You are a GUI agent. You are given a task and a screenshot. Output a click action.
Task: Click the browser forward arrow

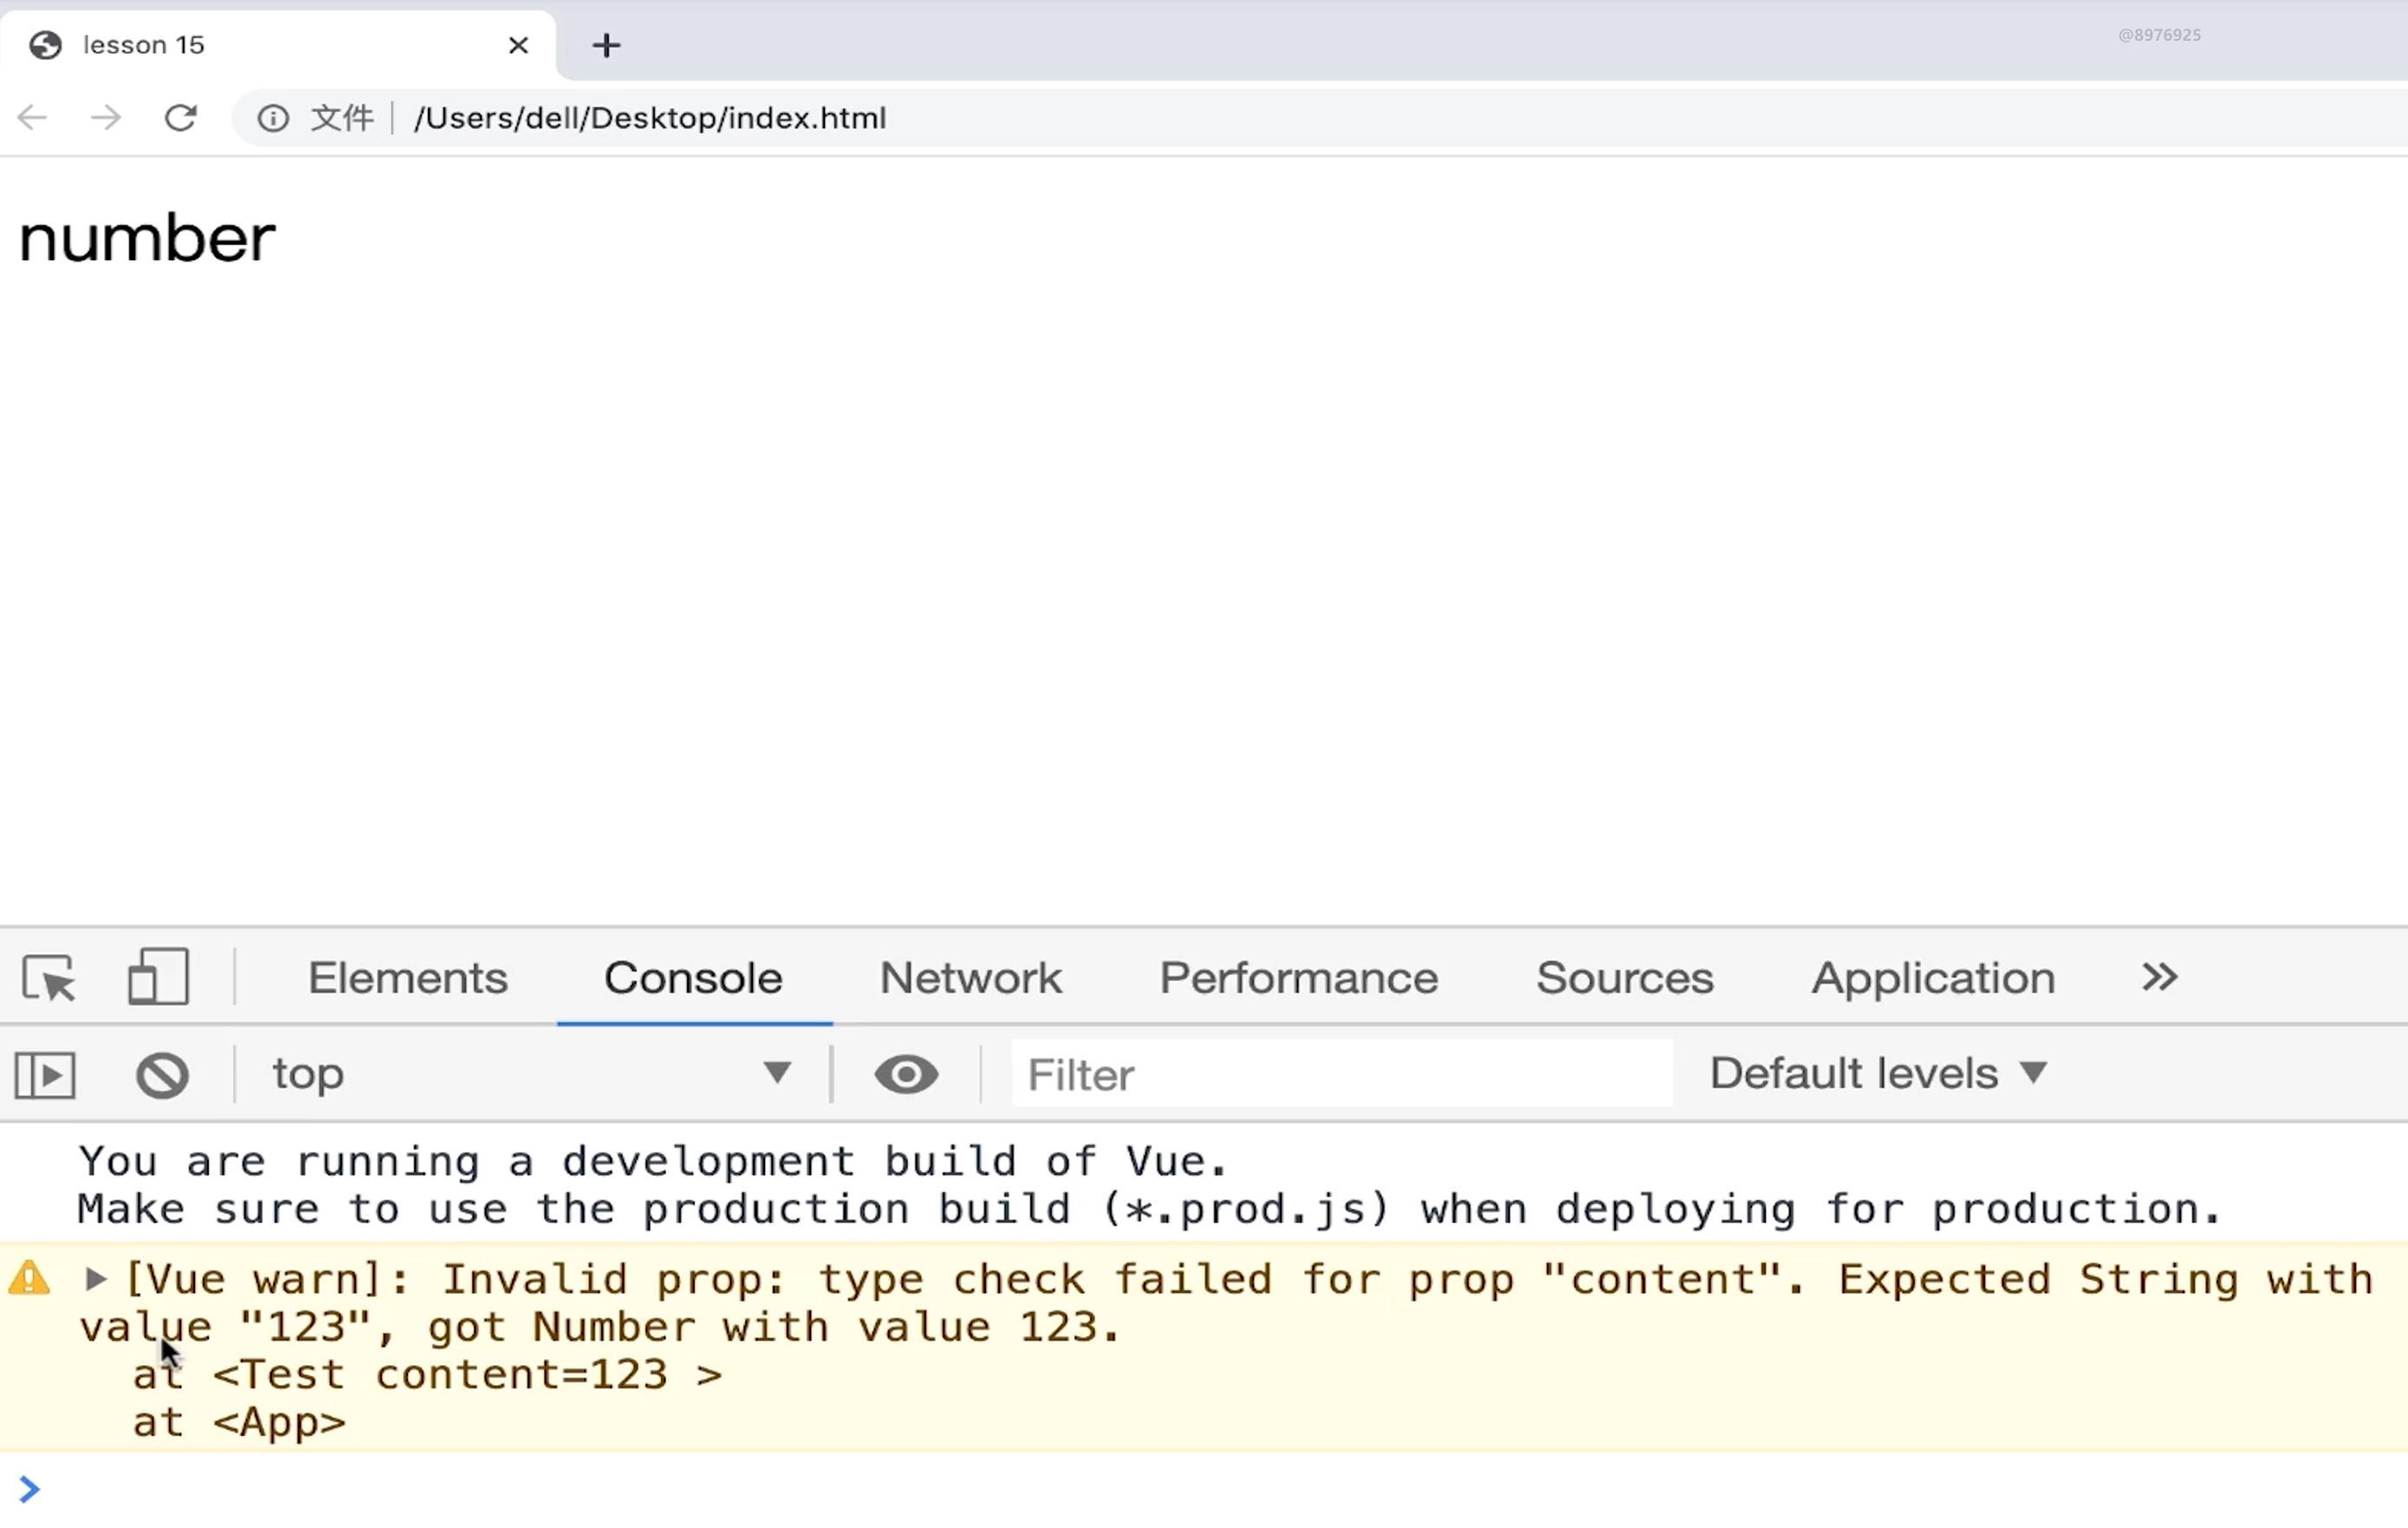105,118
